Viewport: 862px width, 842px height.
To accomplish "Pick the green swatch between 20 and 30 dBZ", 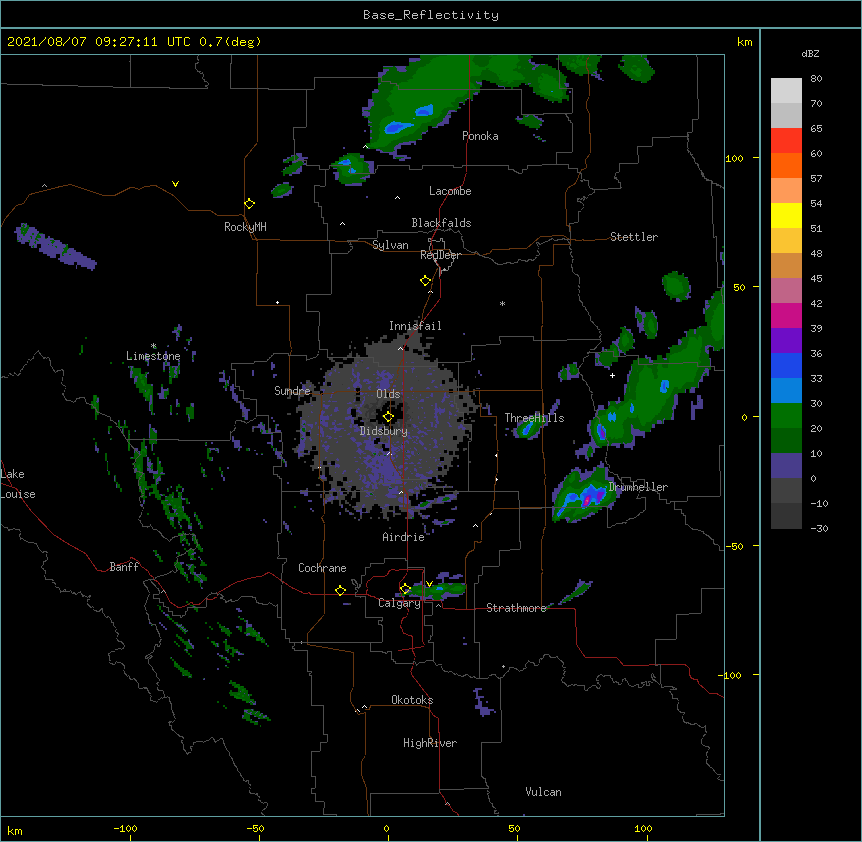I will click(x=786, y=416).
